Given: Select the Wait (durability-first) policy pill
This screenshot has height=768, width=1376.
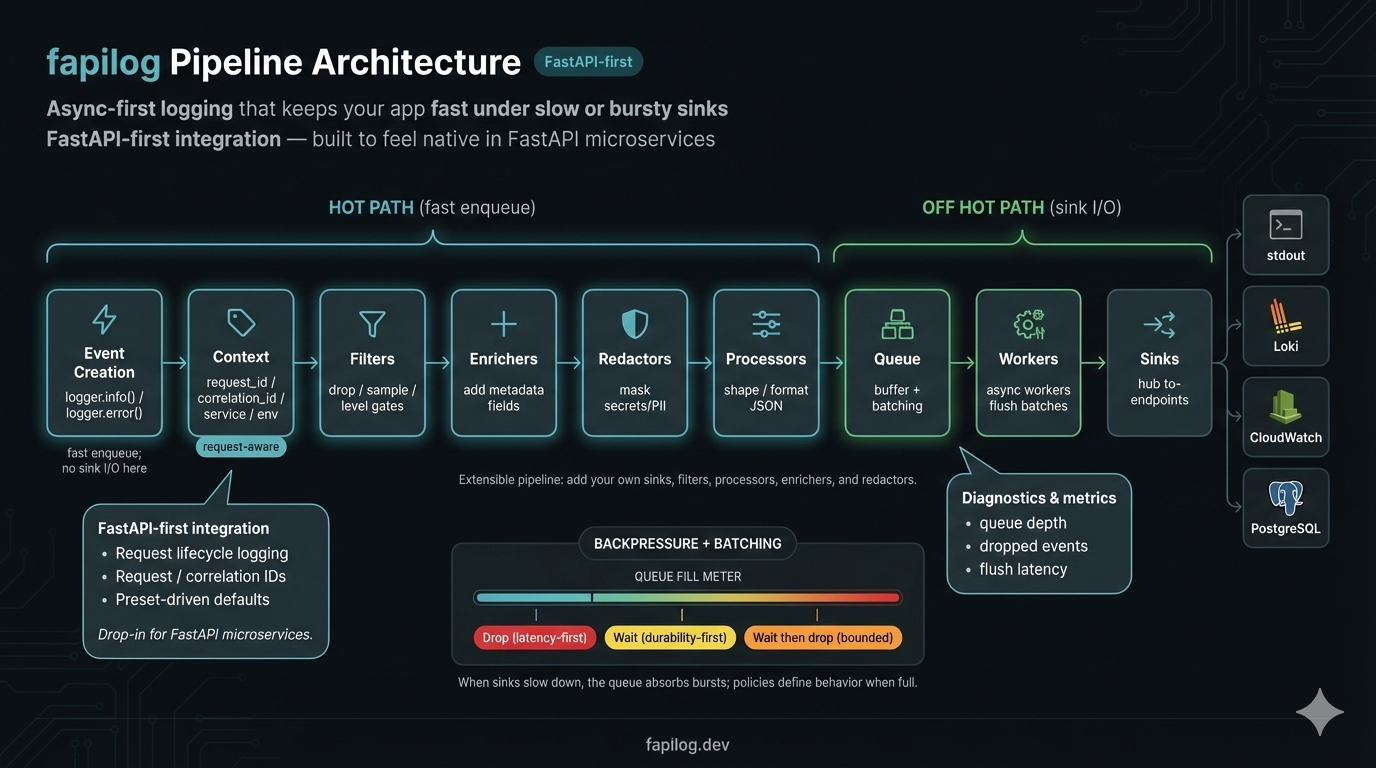Looking at the screenshot, I should click(x=670, y=637).
